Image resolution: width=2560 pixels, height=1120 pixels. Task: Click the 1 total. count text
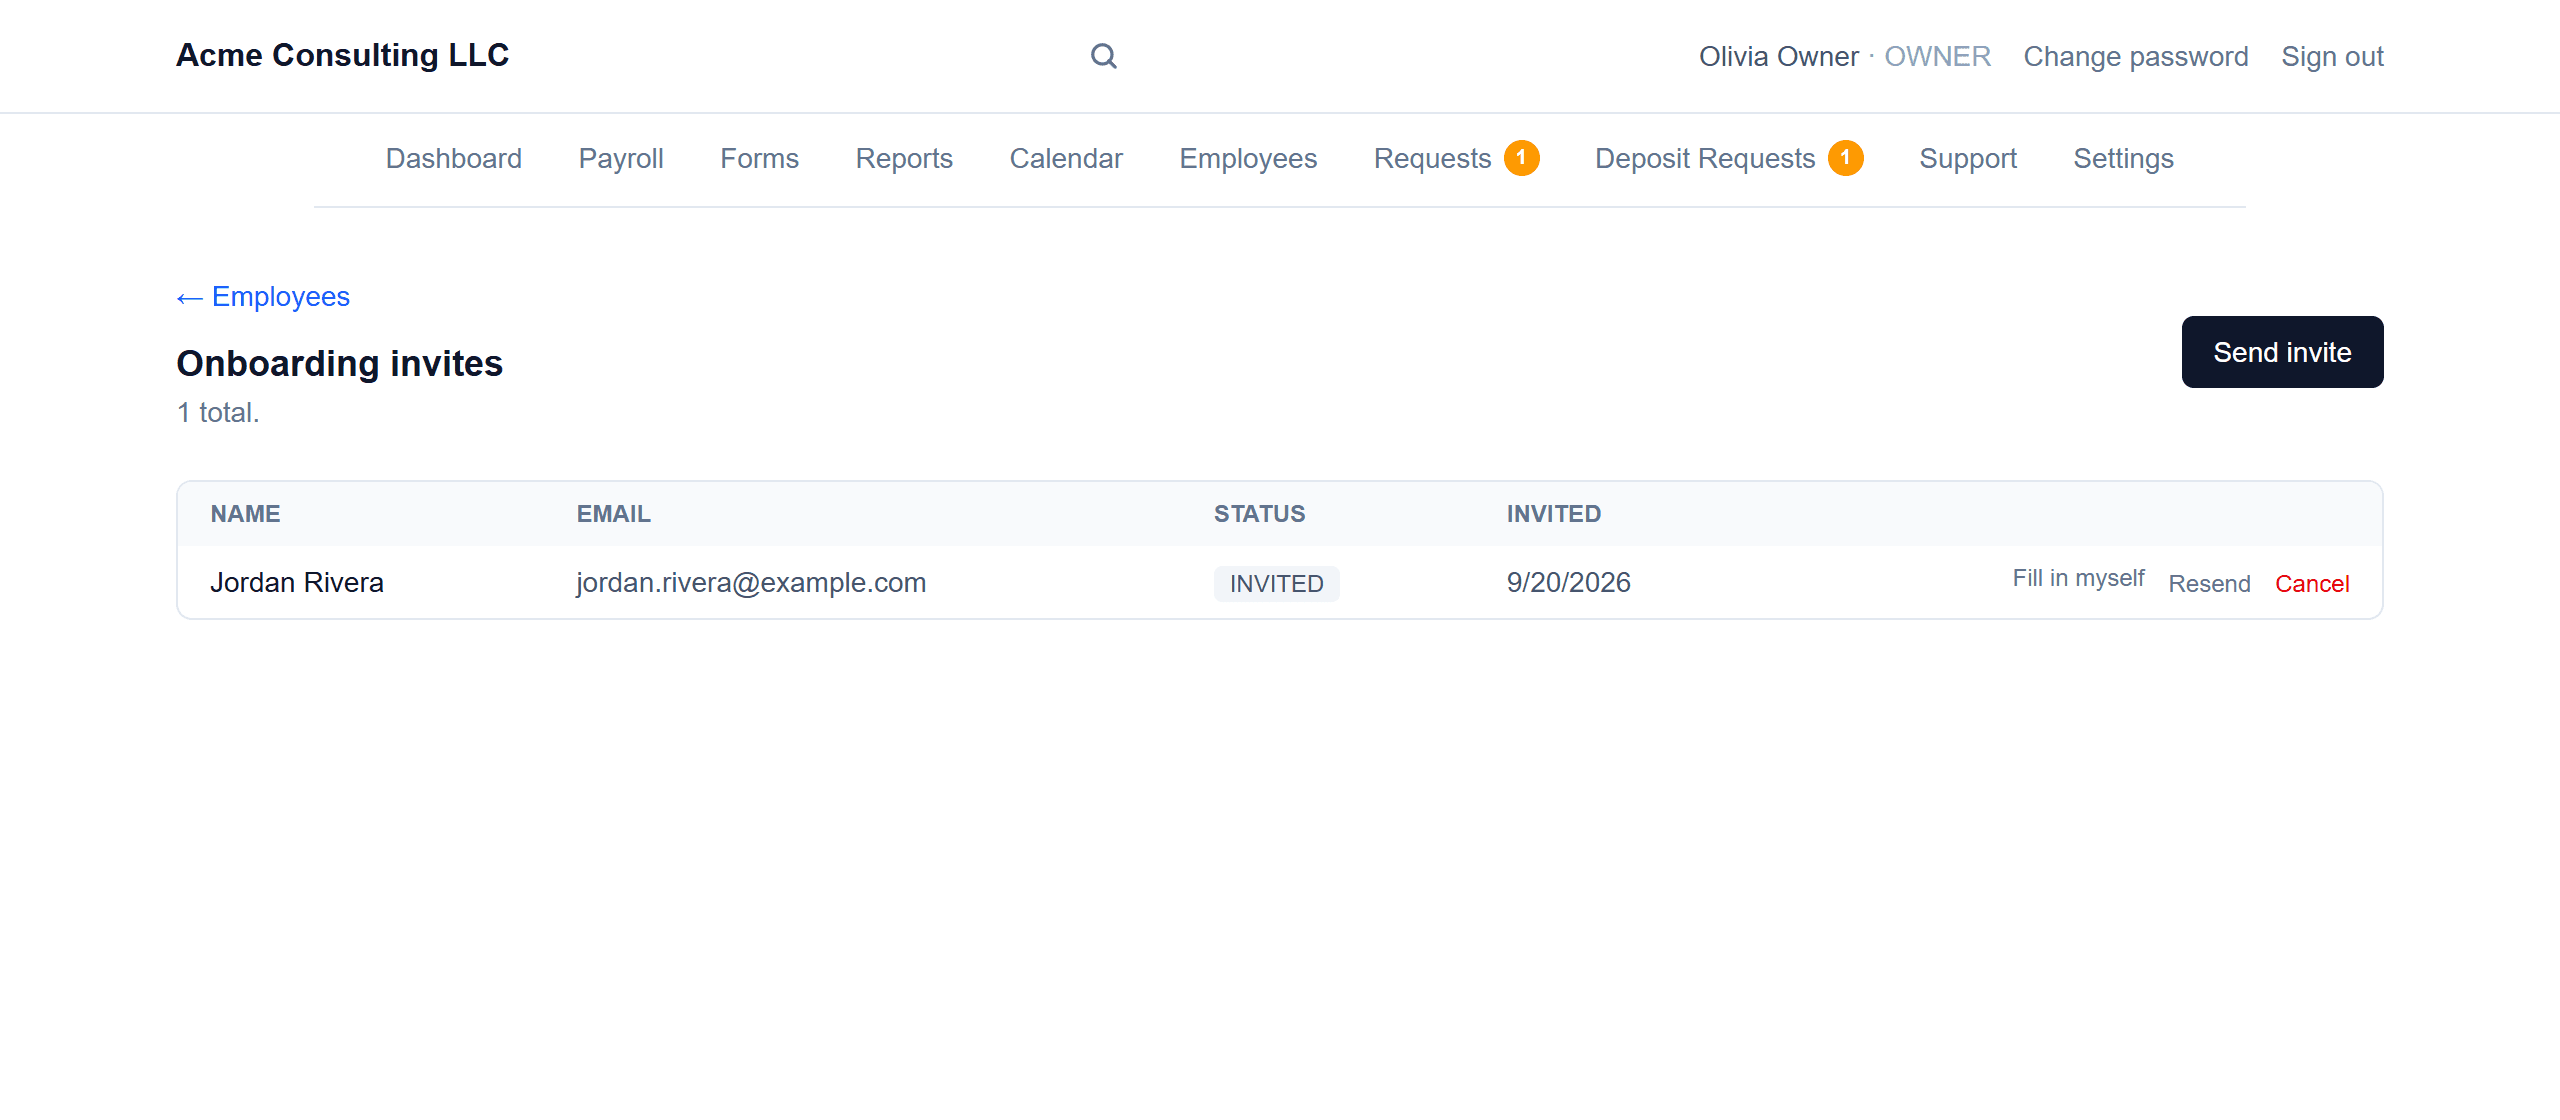[218, 412]
